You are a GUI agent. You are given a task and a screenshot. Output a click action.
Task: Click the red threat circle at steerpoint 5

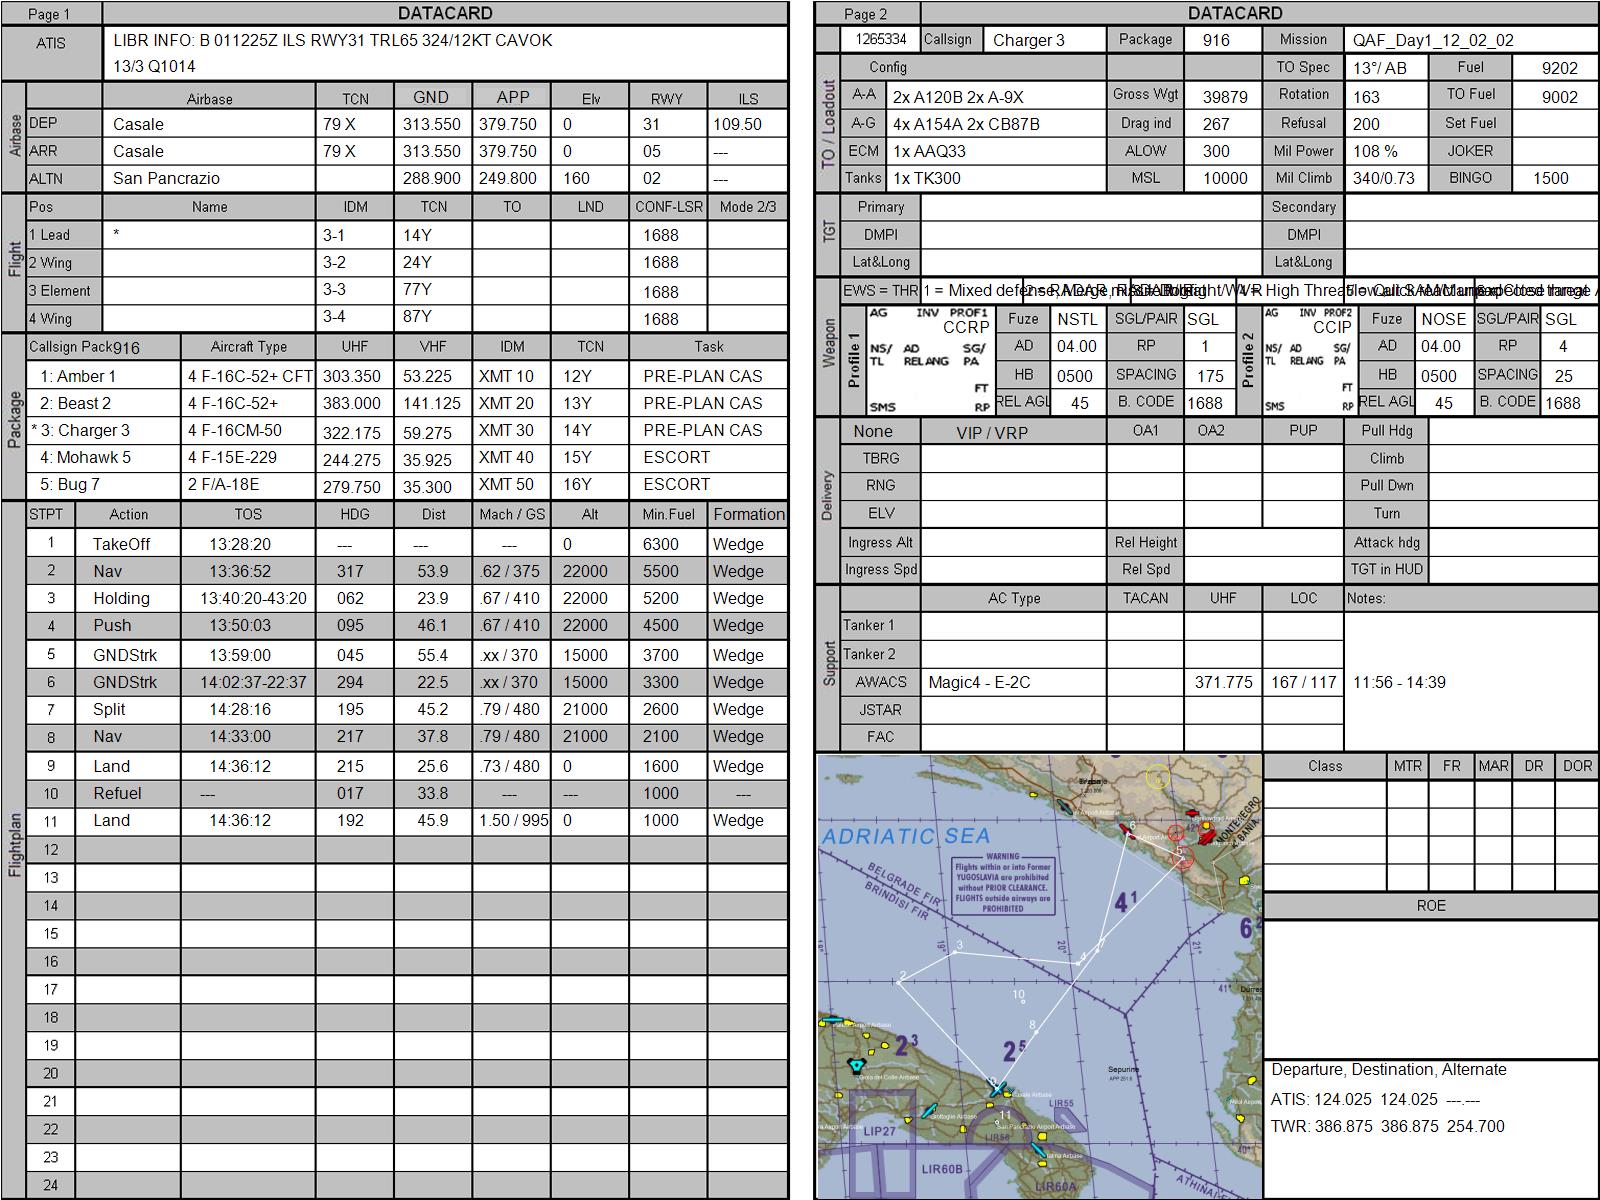[1183, 858]
